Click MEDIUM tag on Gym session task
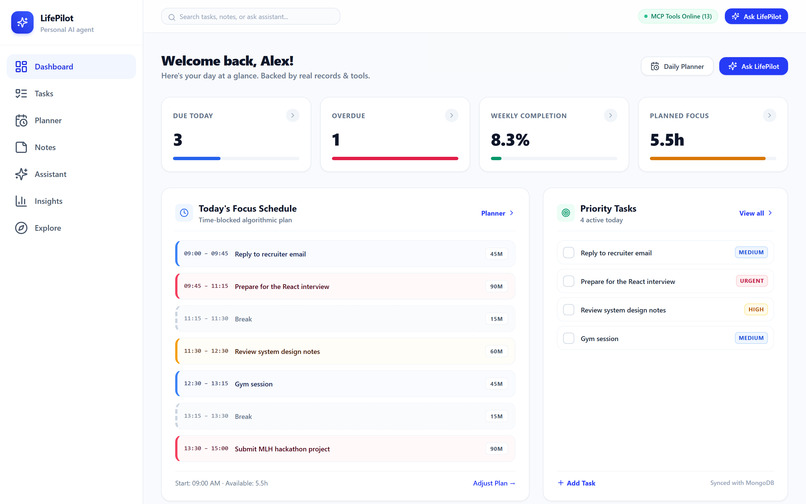806x504 pixels. click(751, 338)
